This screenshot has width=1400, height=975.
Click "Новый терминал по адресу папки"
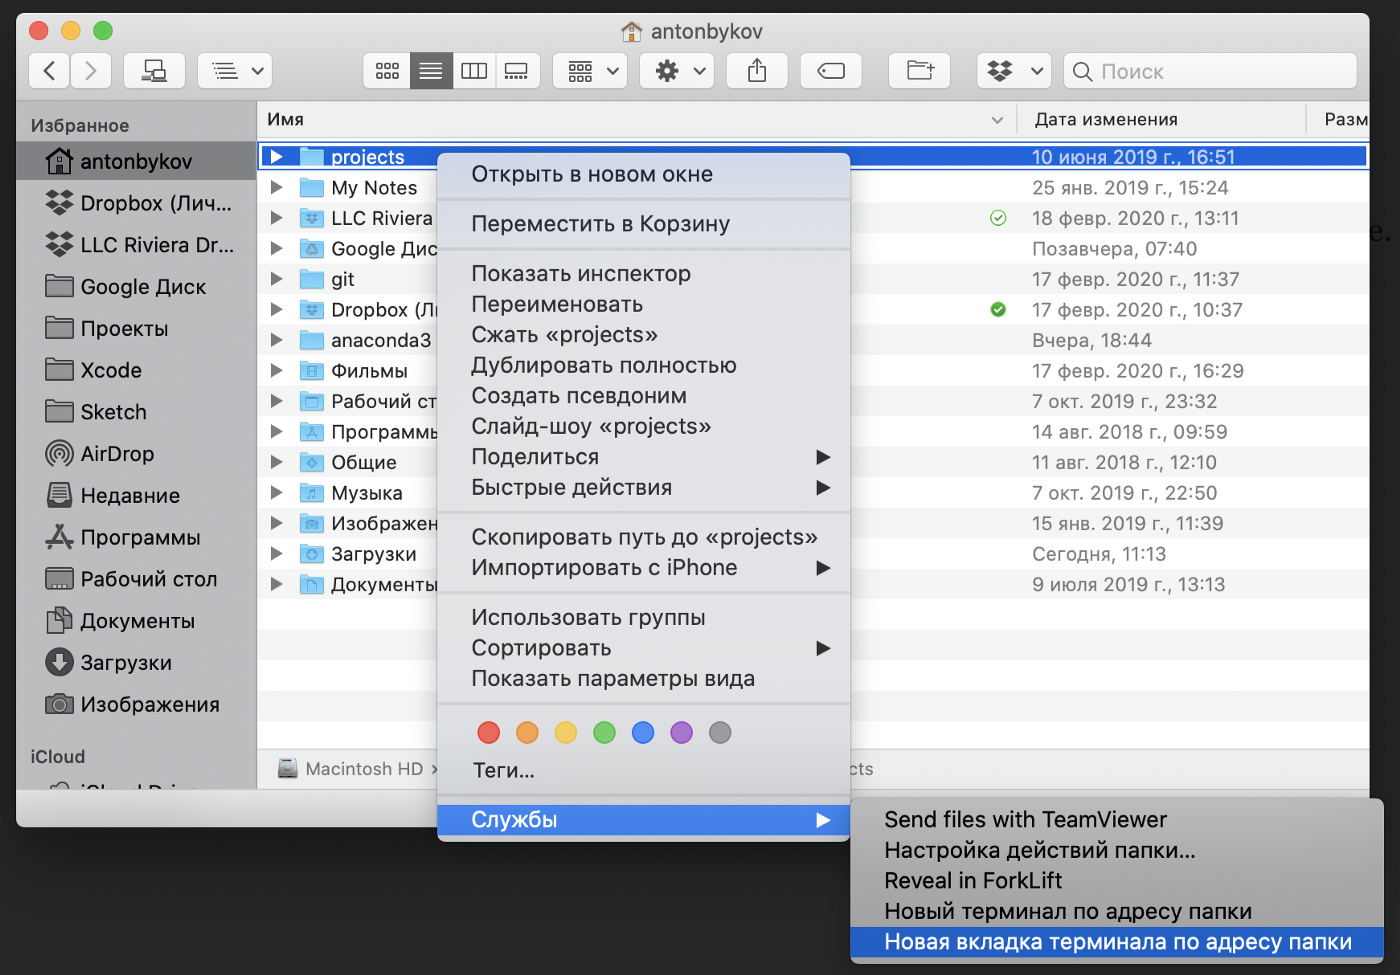point(1068,912)
